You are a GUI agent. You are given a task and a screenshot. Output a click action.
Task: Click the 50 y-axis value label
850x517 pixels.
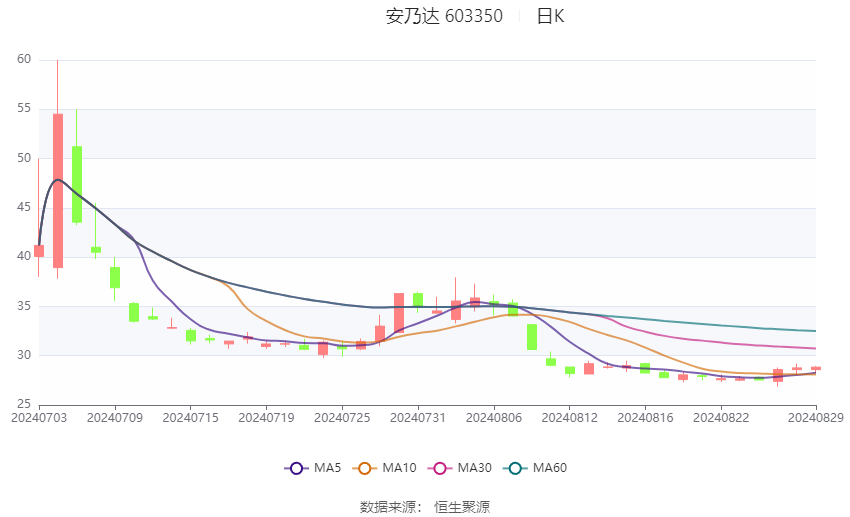pos(24,158)
